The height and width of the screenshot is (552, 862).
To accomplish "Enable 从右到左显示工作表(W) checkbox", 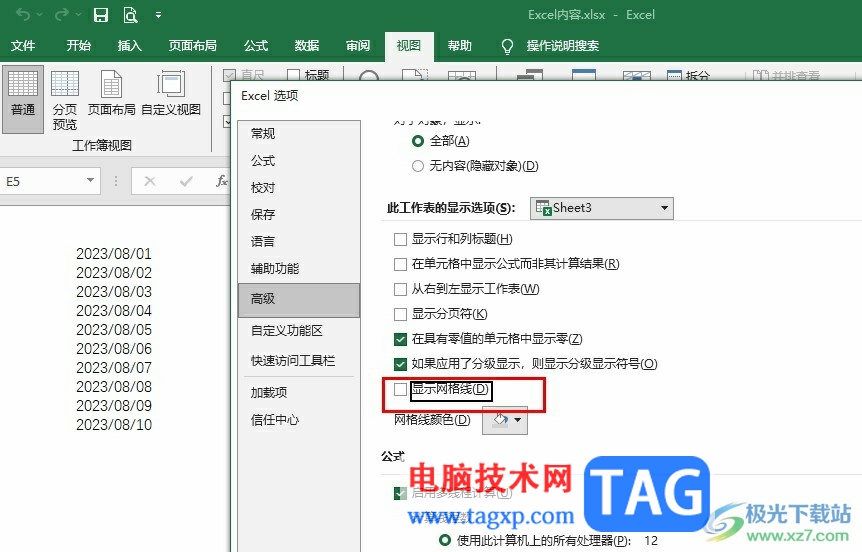I will (400, 289).
